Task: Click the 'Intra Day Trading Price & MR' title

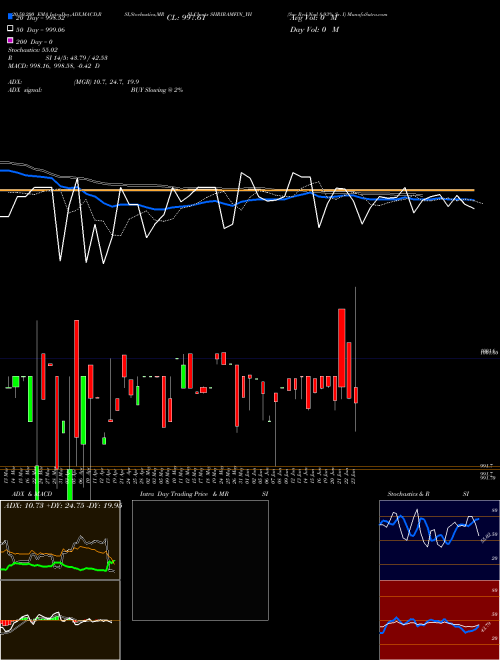Action: coord(184,494)
